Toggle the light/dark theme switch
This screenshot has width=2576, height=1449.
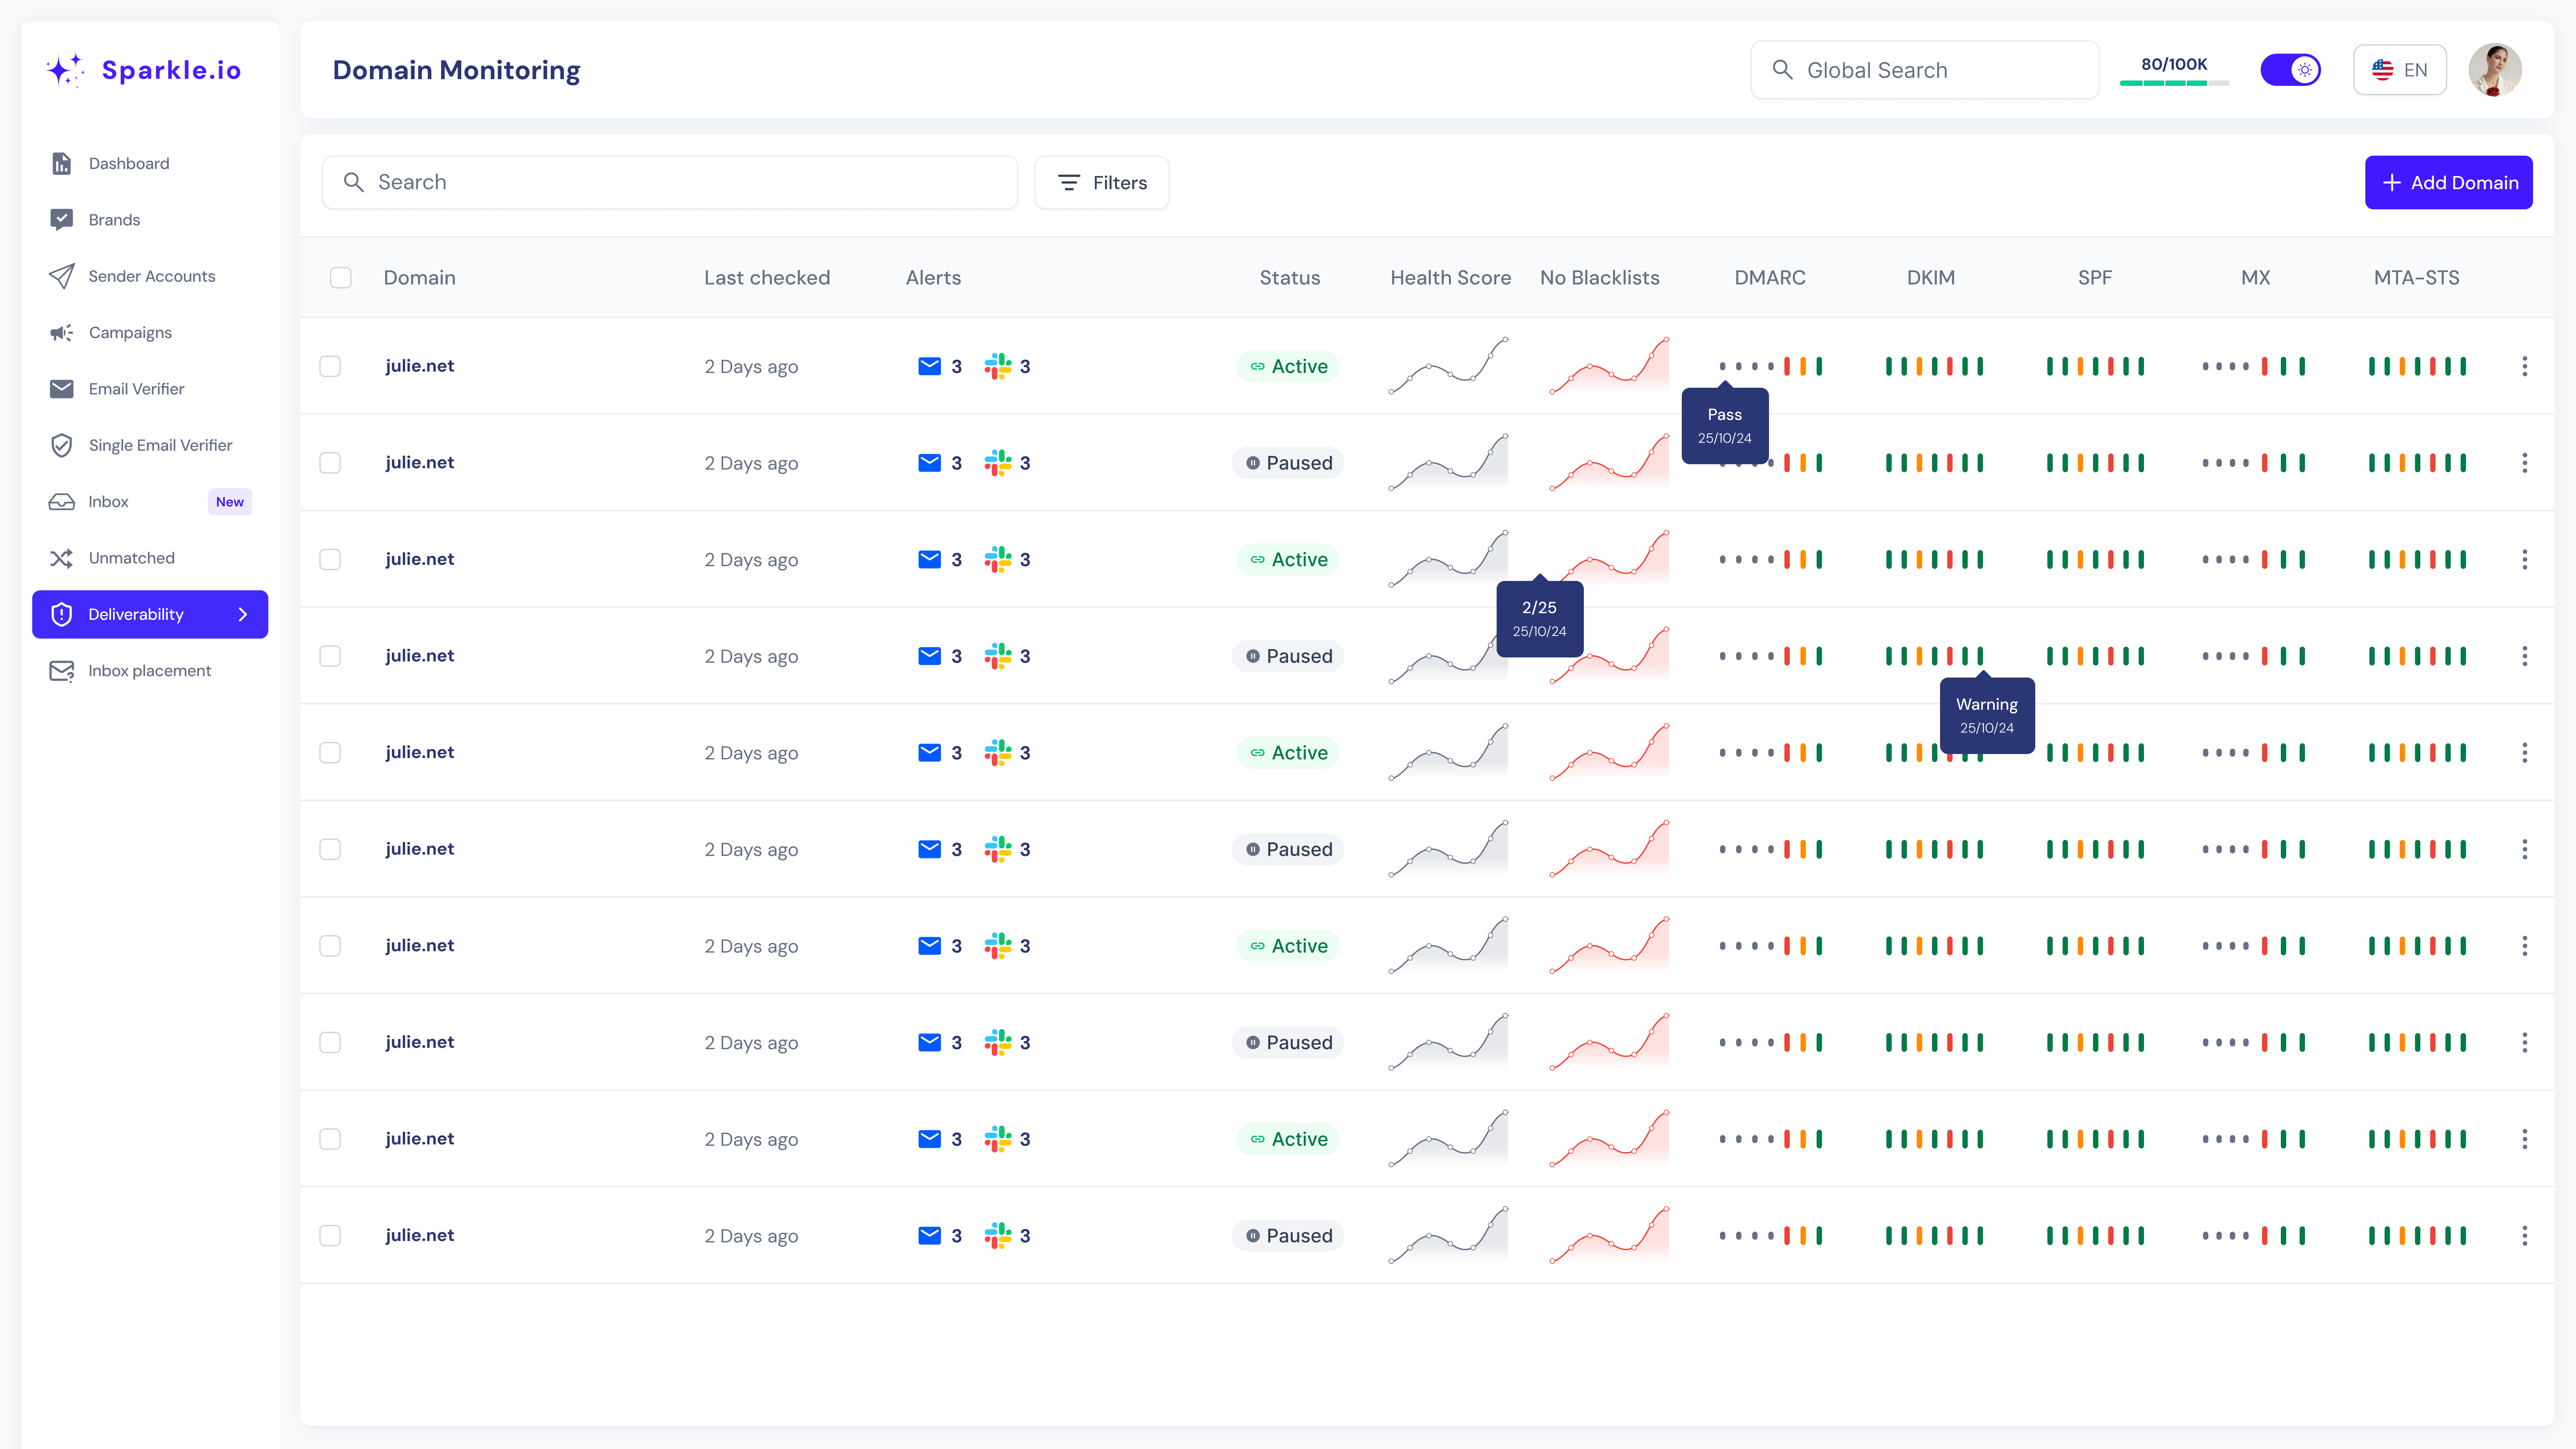pos(2290,70)
